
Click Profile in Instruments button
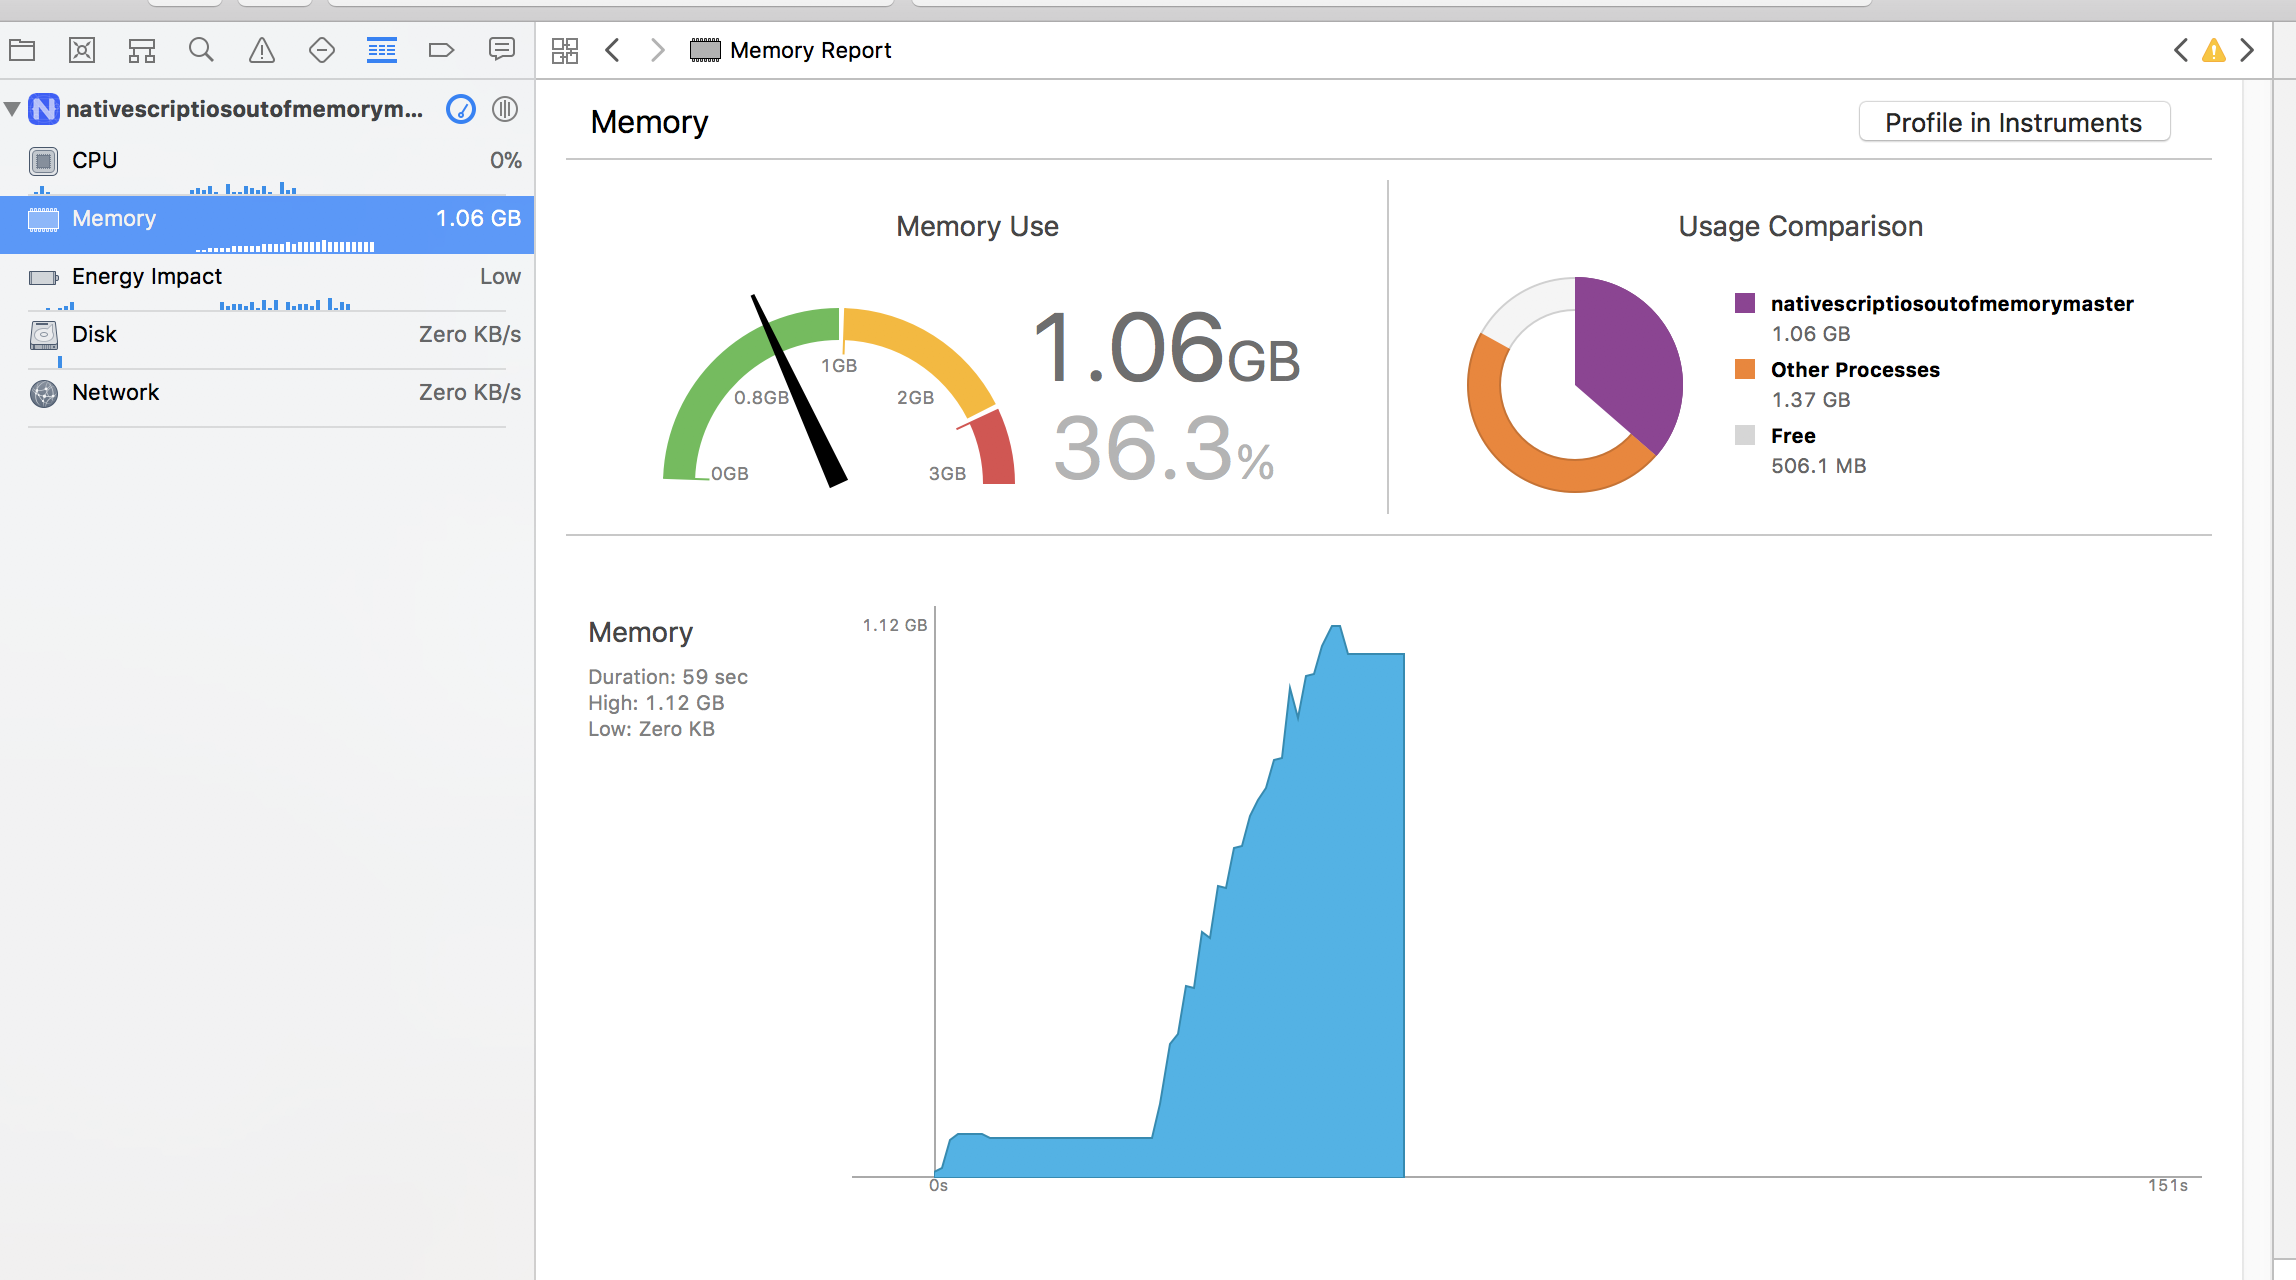2013,122
